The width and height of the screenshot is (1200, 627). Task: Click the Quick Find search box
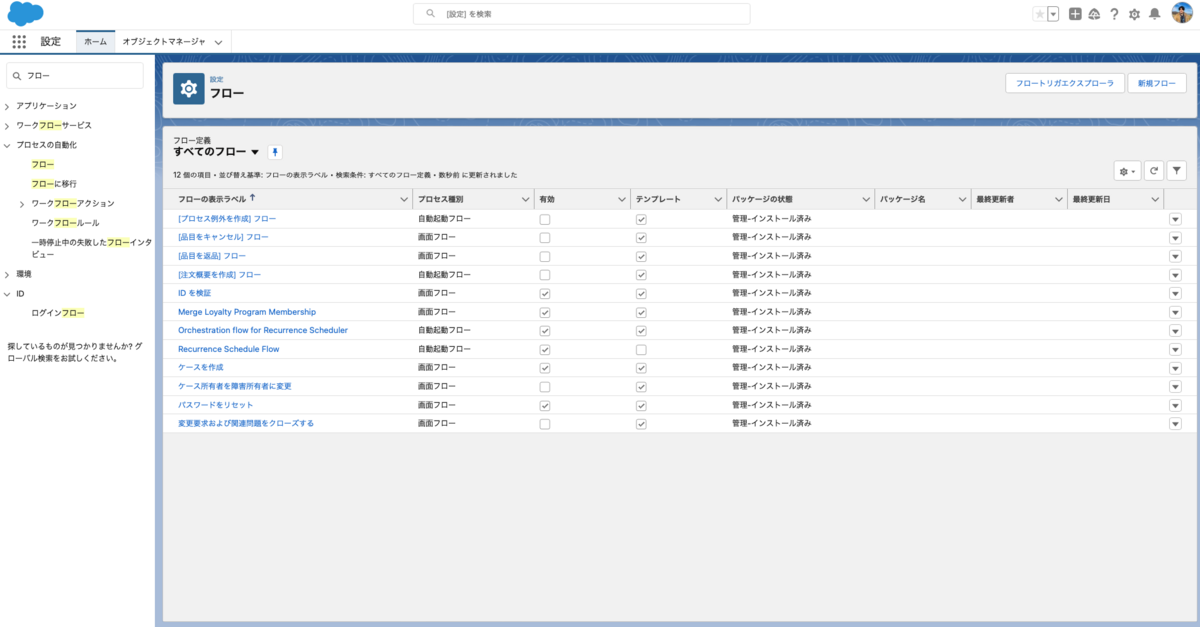[75, 75]
